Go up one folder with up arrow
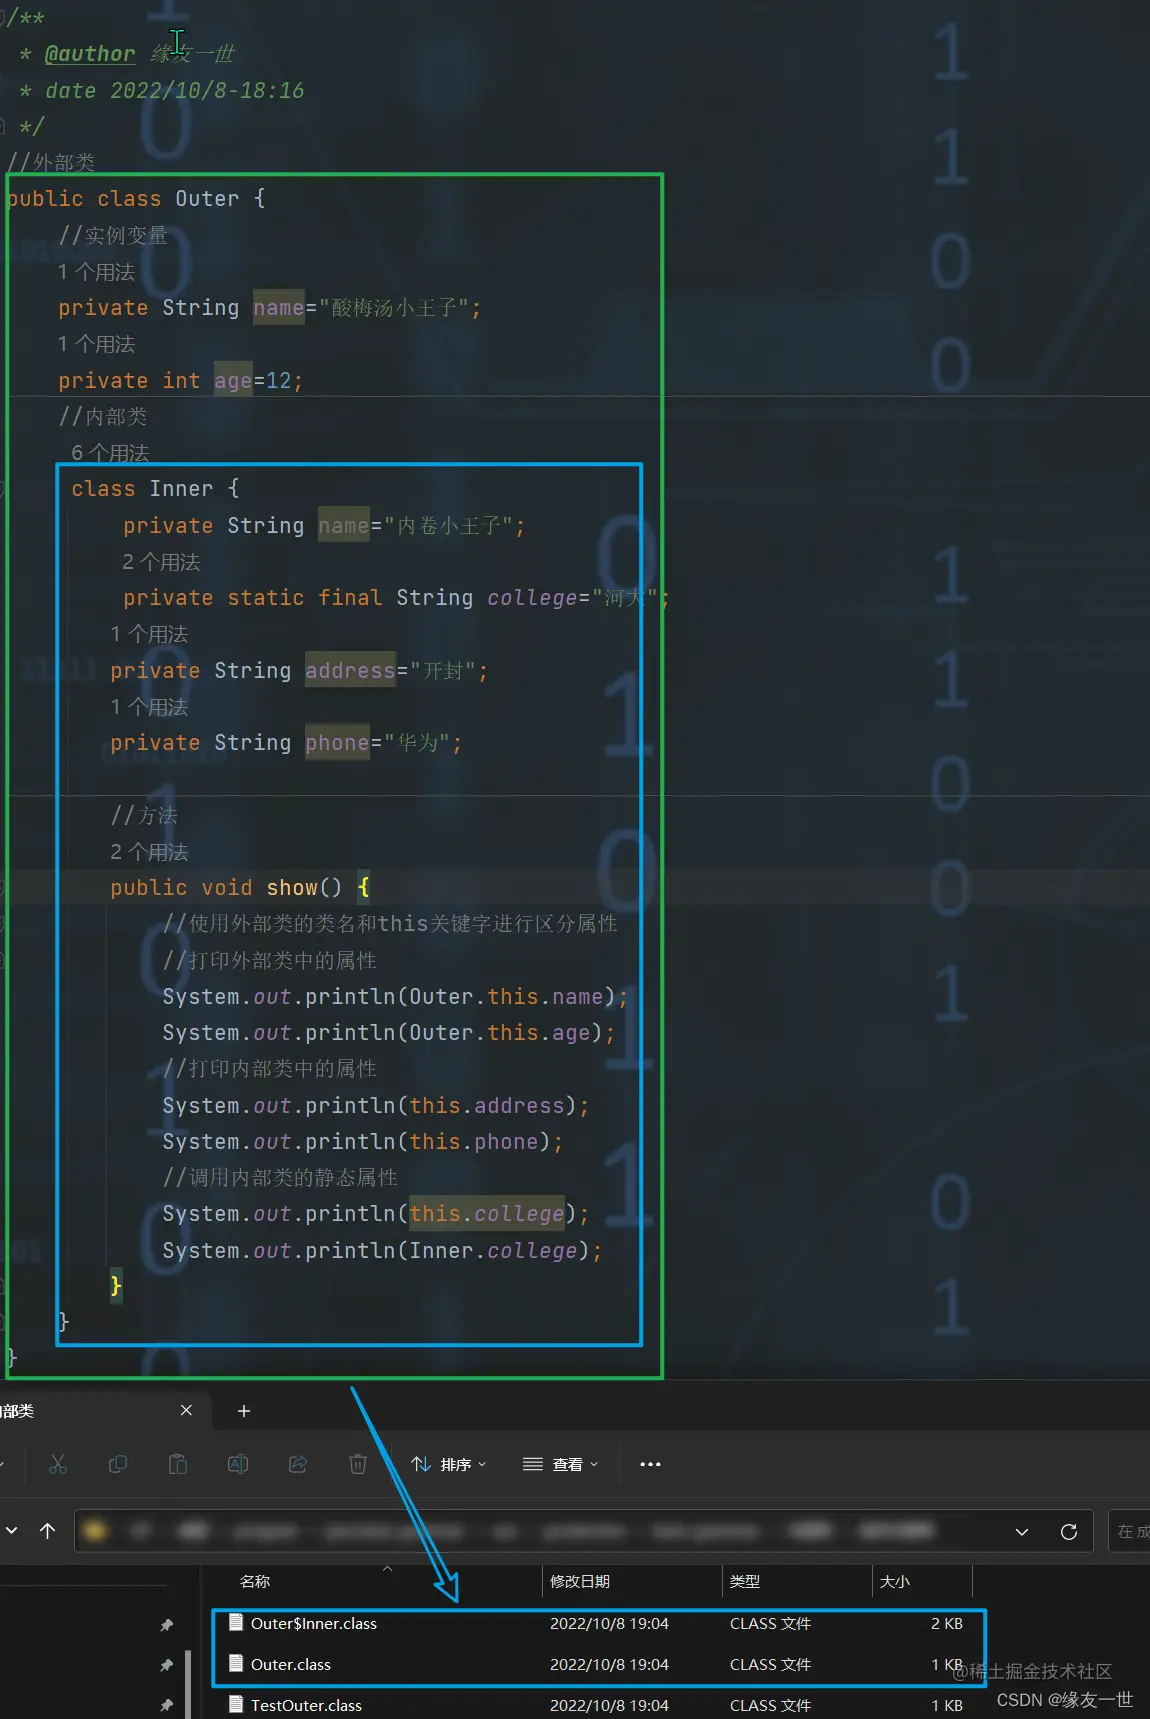The height and width of the screenshot is (1719, 1150). 47,1531
